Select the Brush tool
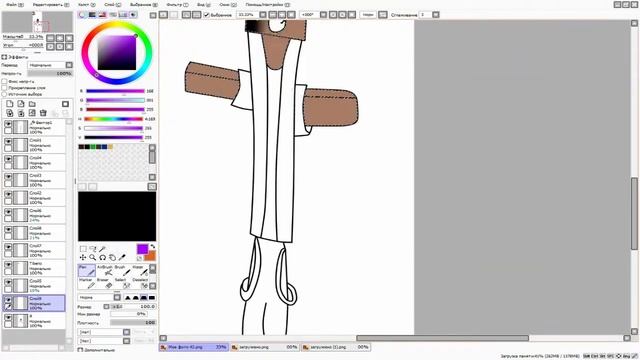This screenshot has width=640, height=360. [122, 271]
